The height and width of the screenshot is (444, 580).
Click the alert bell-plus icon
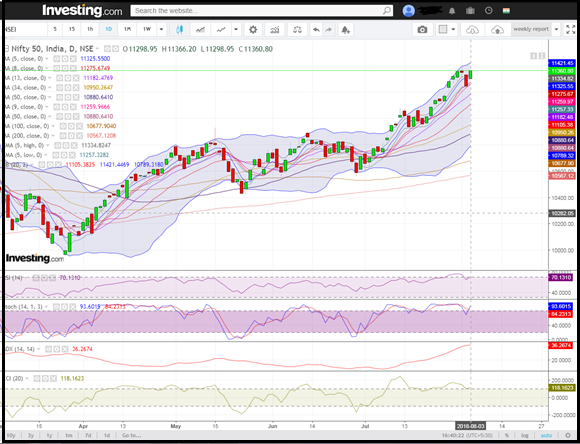[x=345, y=30]
